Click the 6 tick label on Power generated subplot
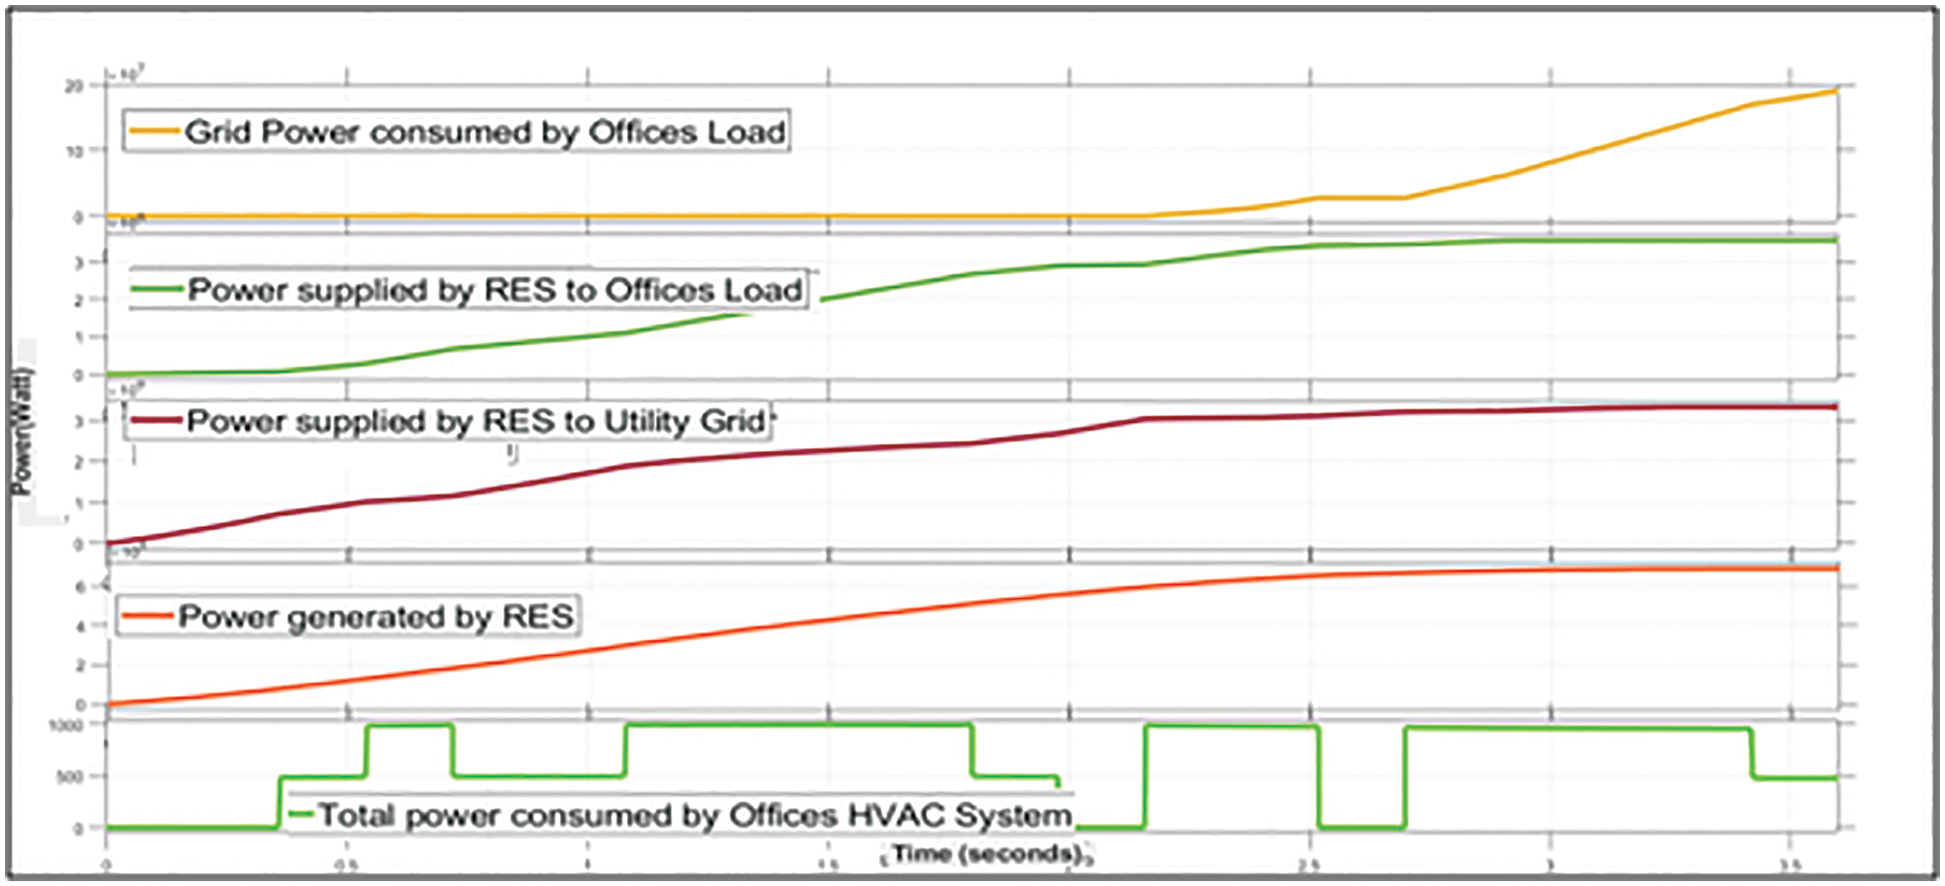This screenshot has width=1945, height=886. pyautogui.click(x=80, y=587)
